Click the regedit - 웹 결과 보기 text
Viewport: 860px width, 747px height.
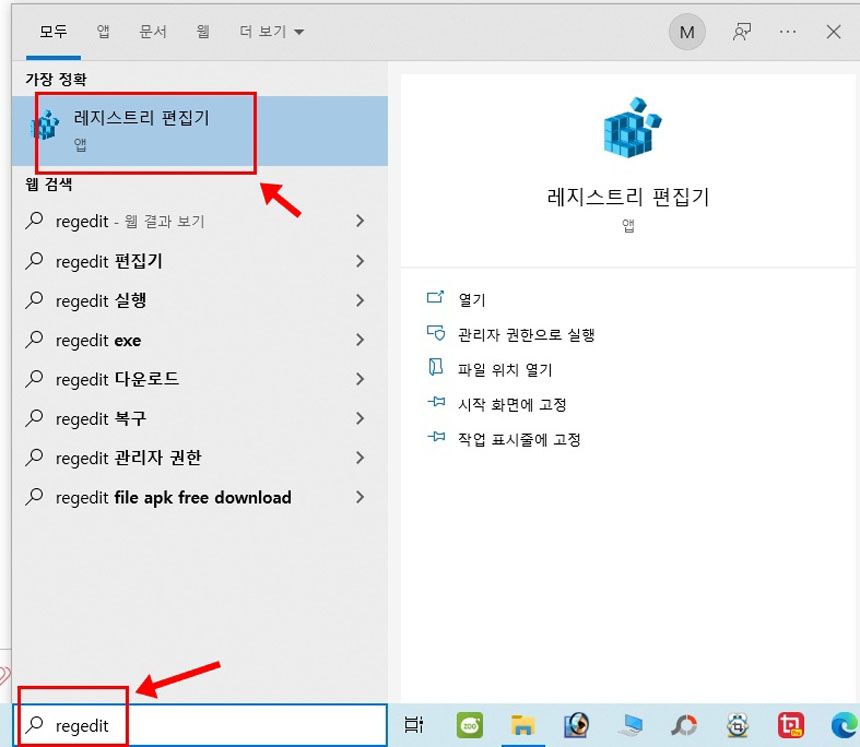[130, 221]
